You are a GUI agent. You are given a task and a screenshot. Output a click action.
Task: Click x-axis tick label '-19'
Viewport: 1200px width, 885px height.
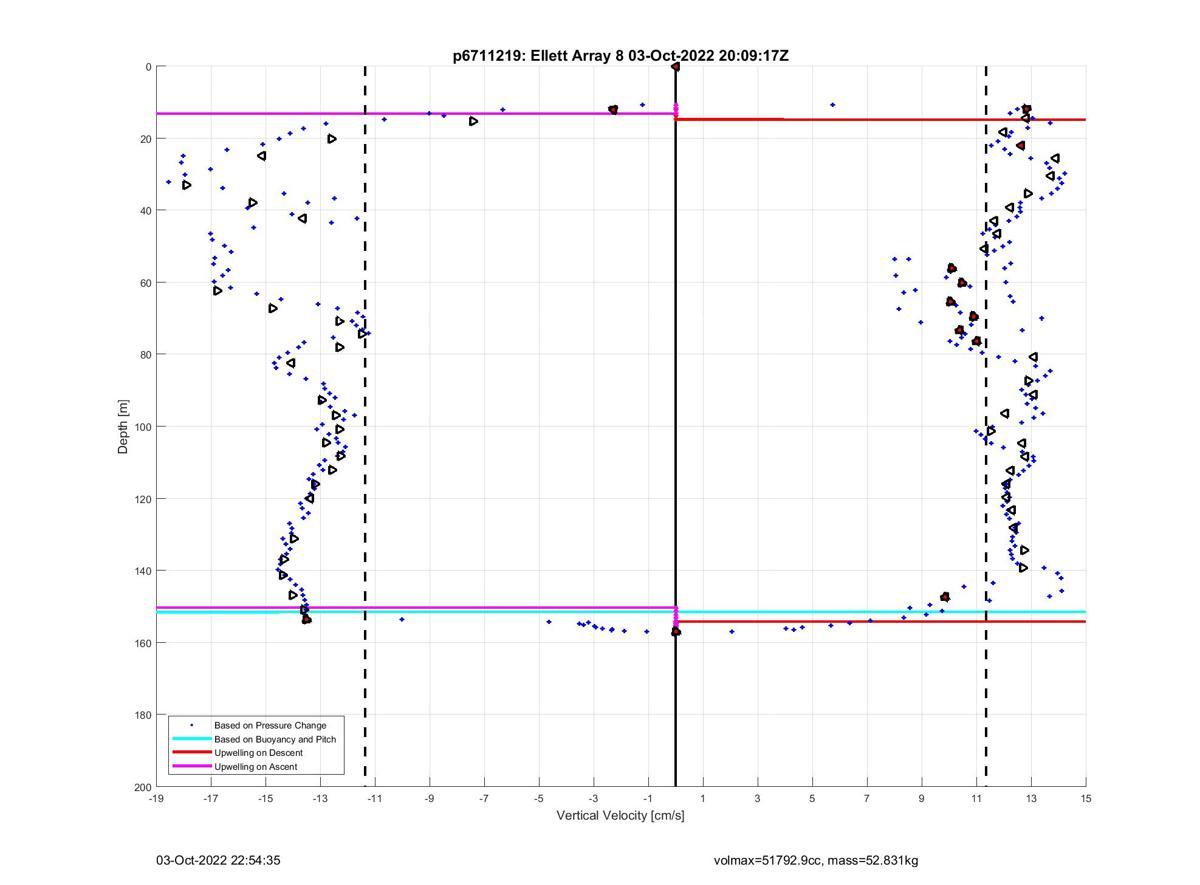(156, 799)
